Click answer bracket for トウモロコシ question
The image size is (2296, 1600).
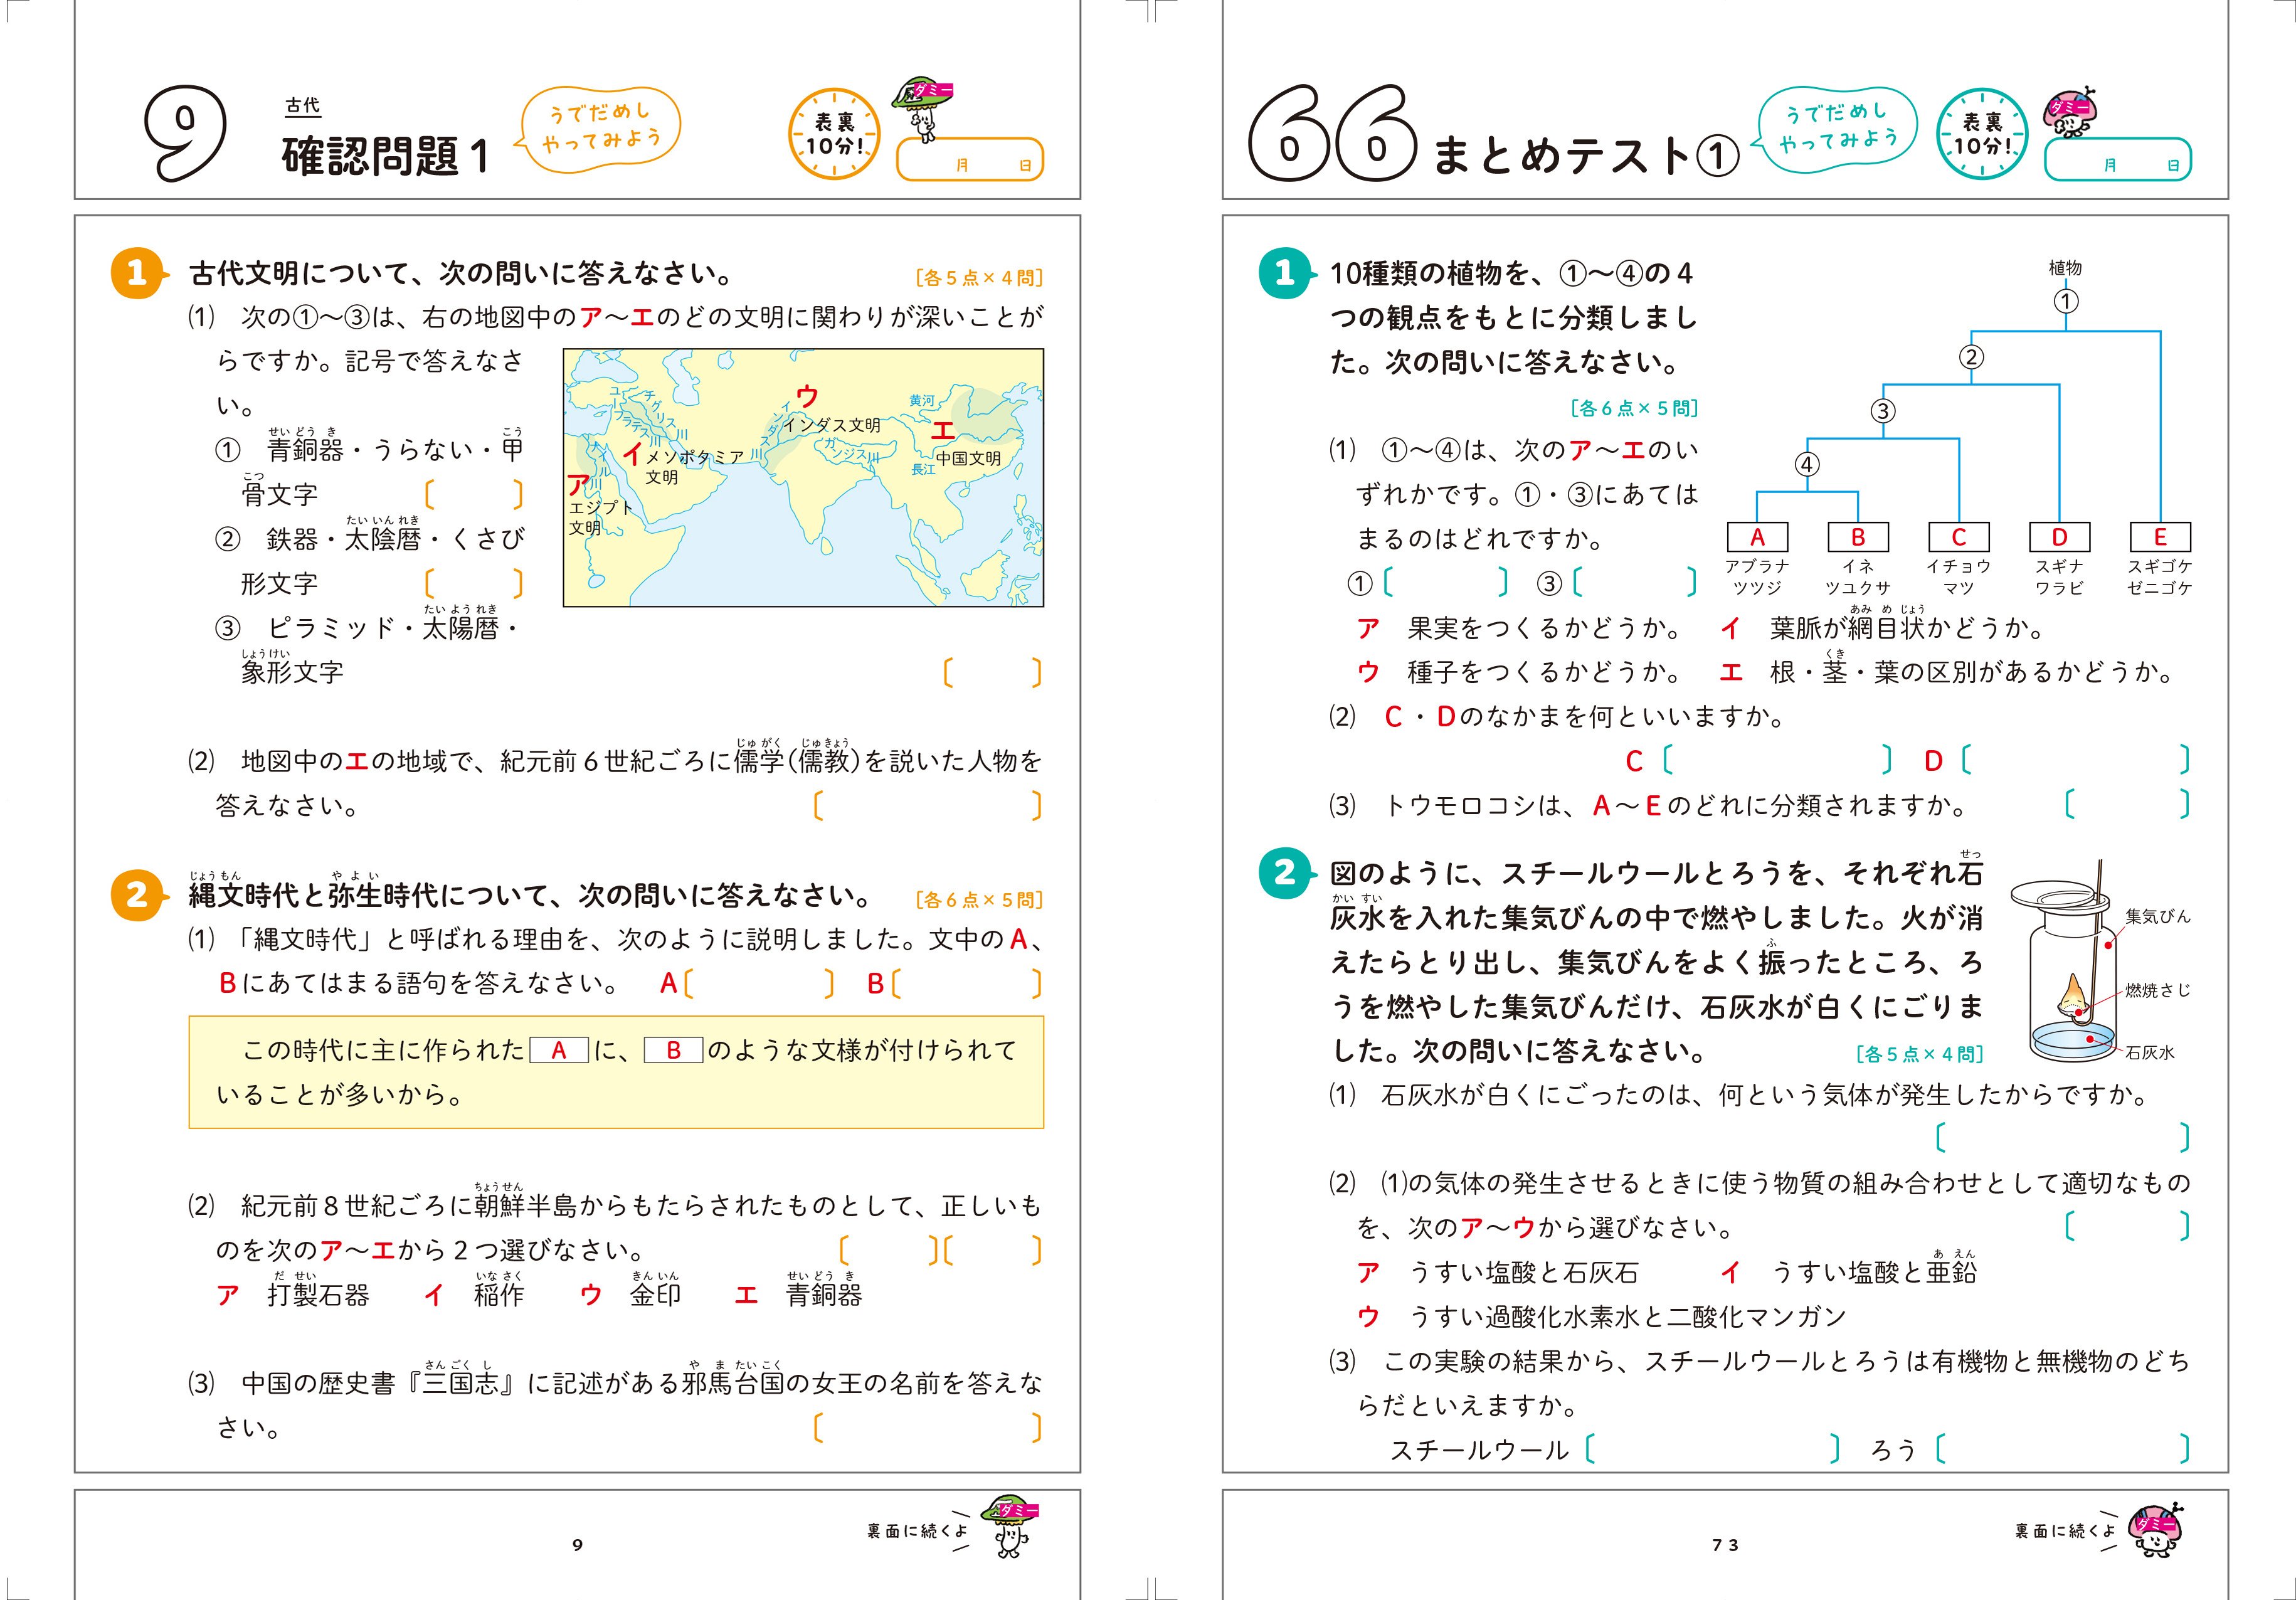coord(2128,804)
